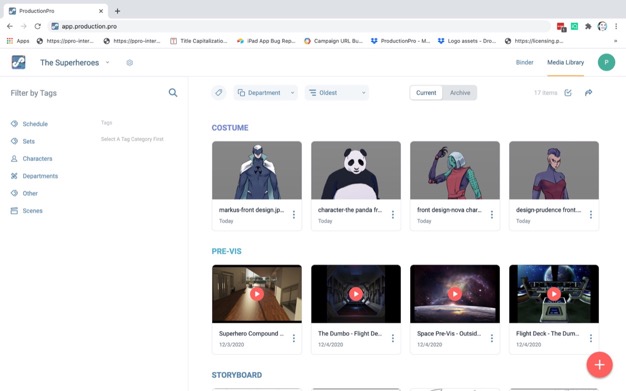Screen dimensions: 626x391
Task: Click the red add plus button
Action: pyautogui.click(x=599, y=365)
